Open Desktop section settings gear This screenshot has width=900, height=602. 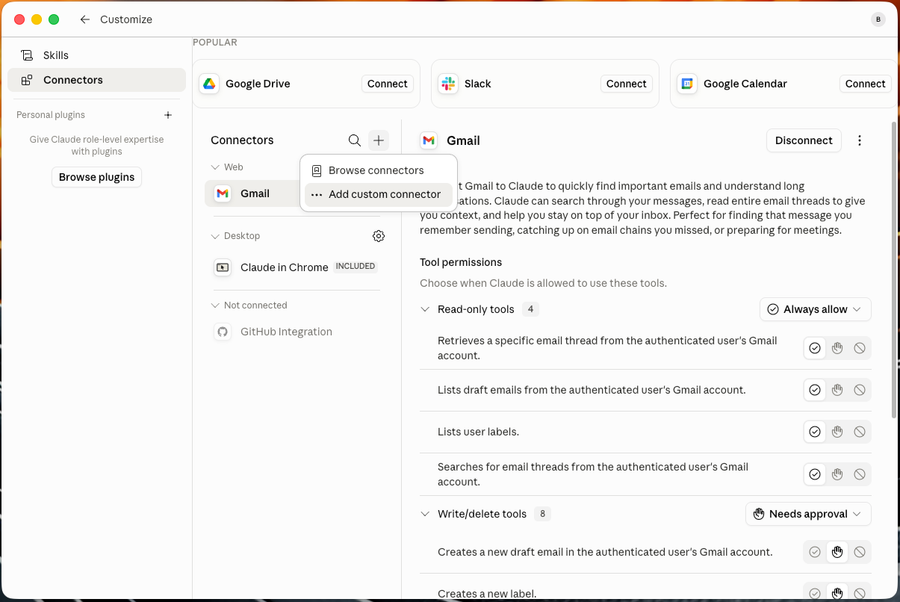pos(378,236)
